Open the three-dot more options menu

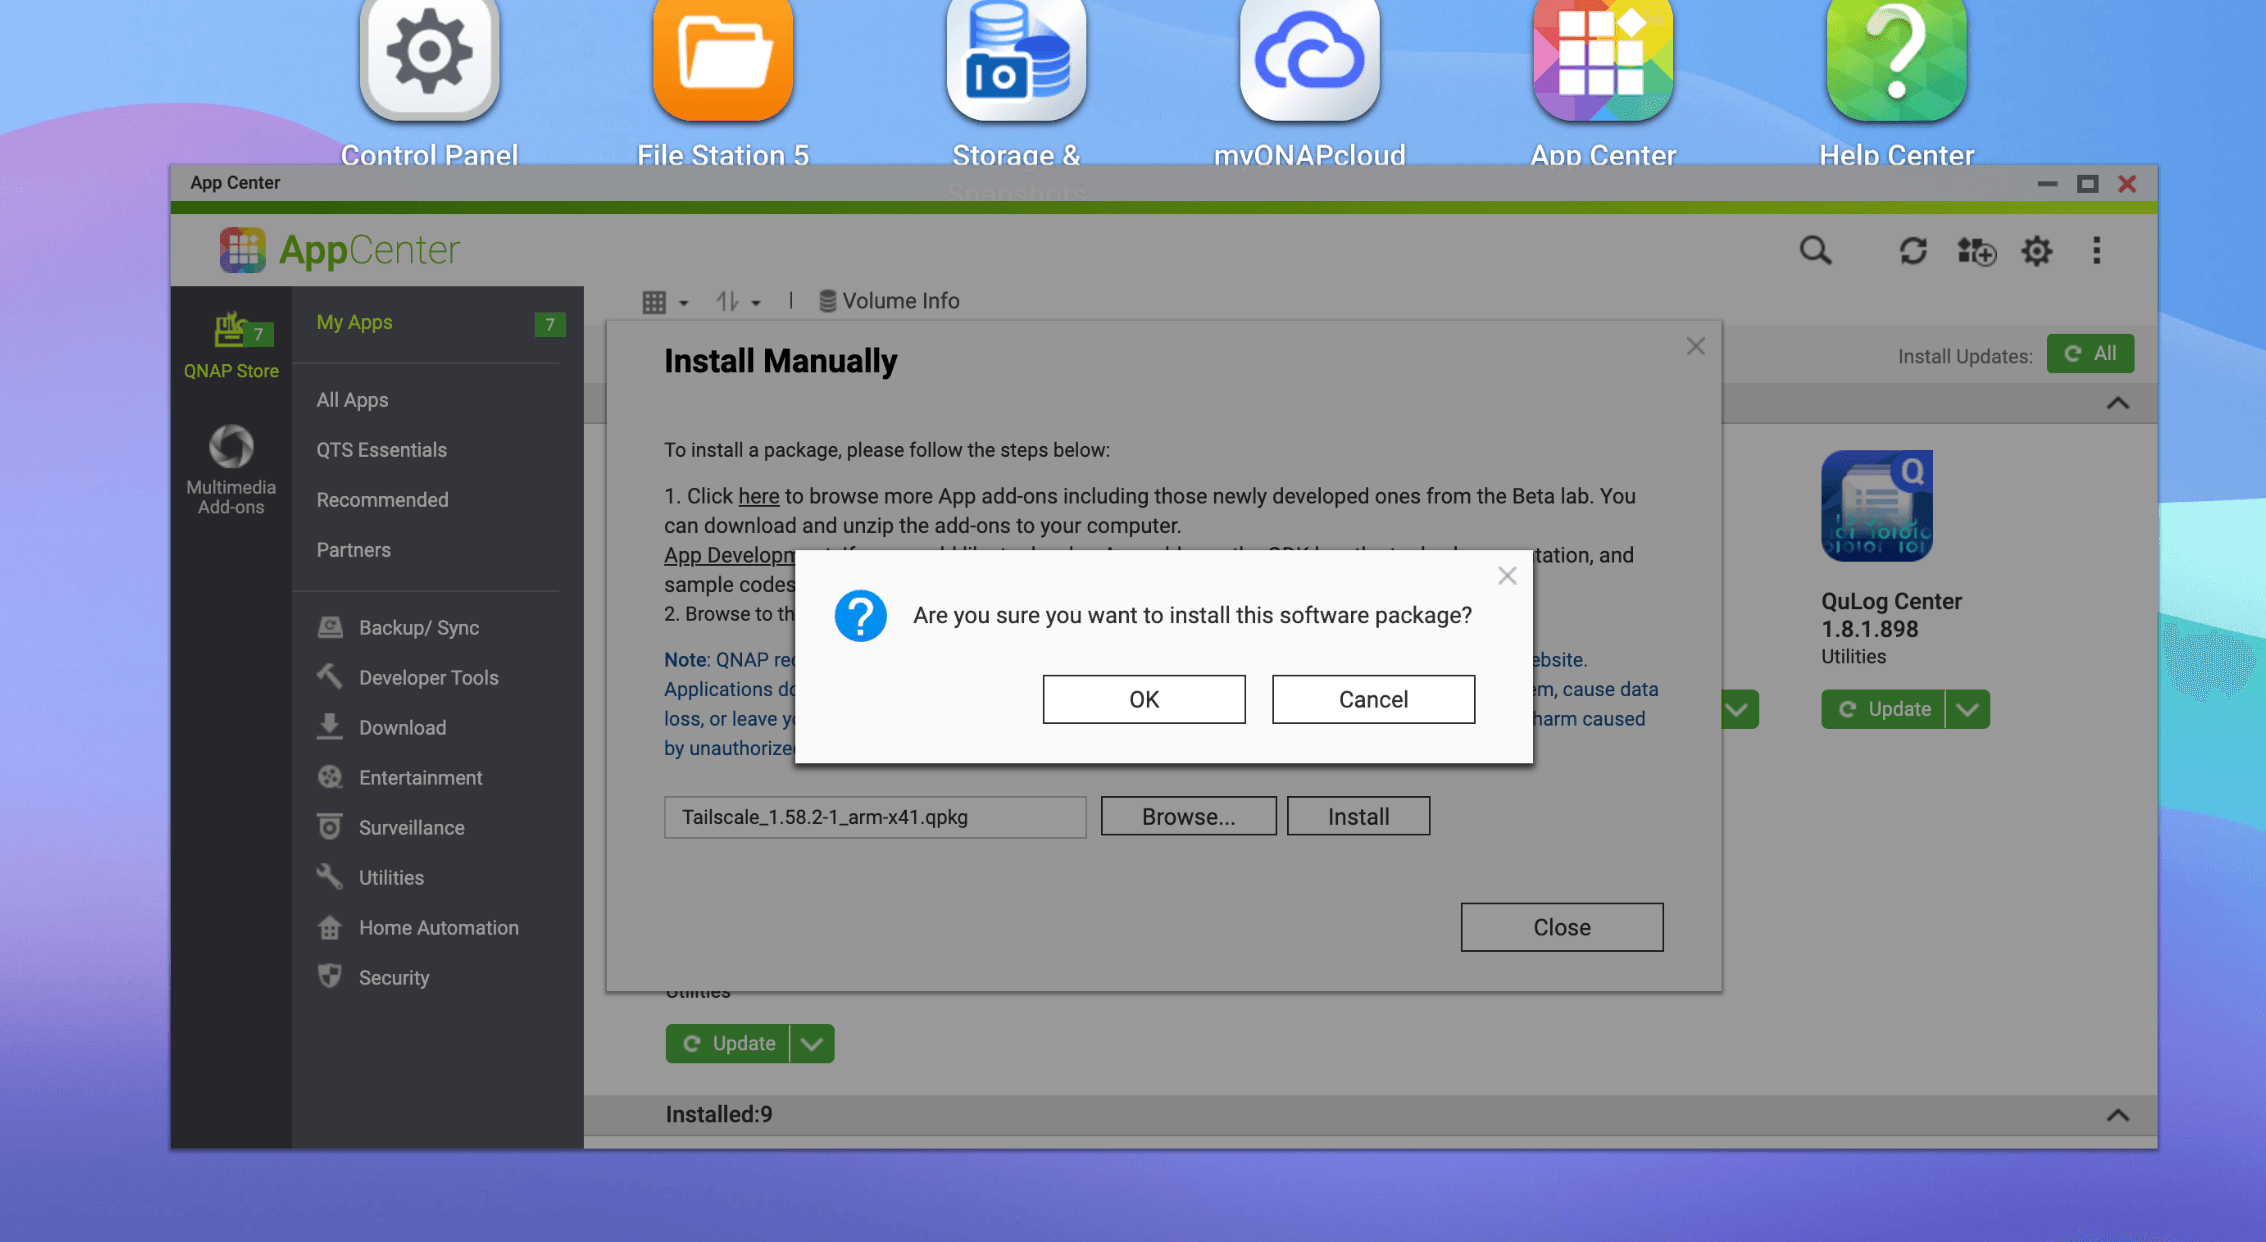(2096, 251)
